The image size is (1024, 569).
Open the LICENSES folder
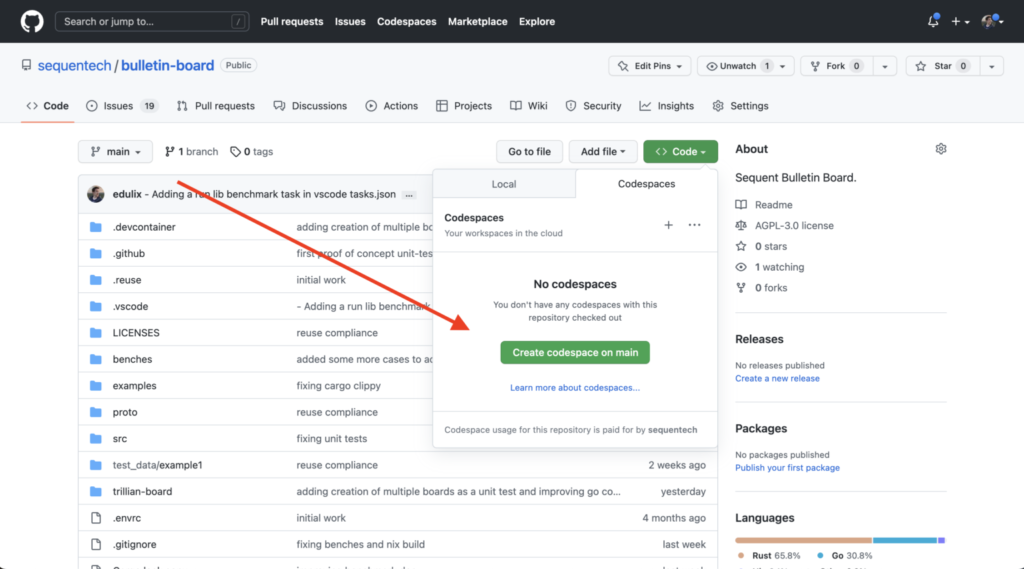click(136, 333)
